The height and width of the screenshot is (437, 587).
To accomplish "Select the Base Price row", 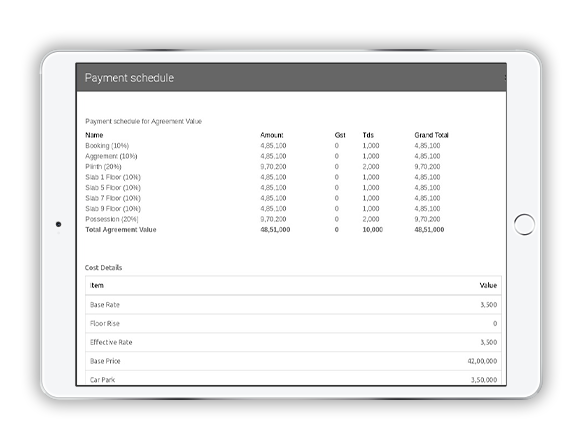I will click(293, 361).
